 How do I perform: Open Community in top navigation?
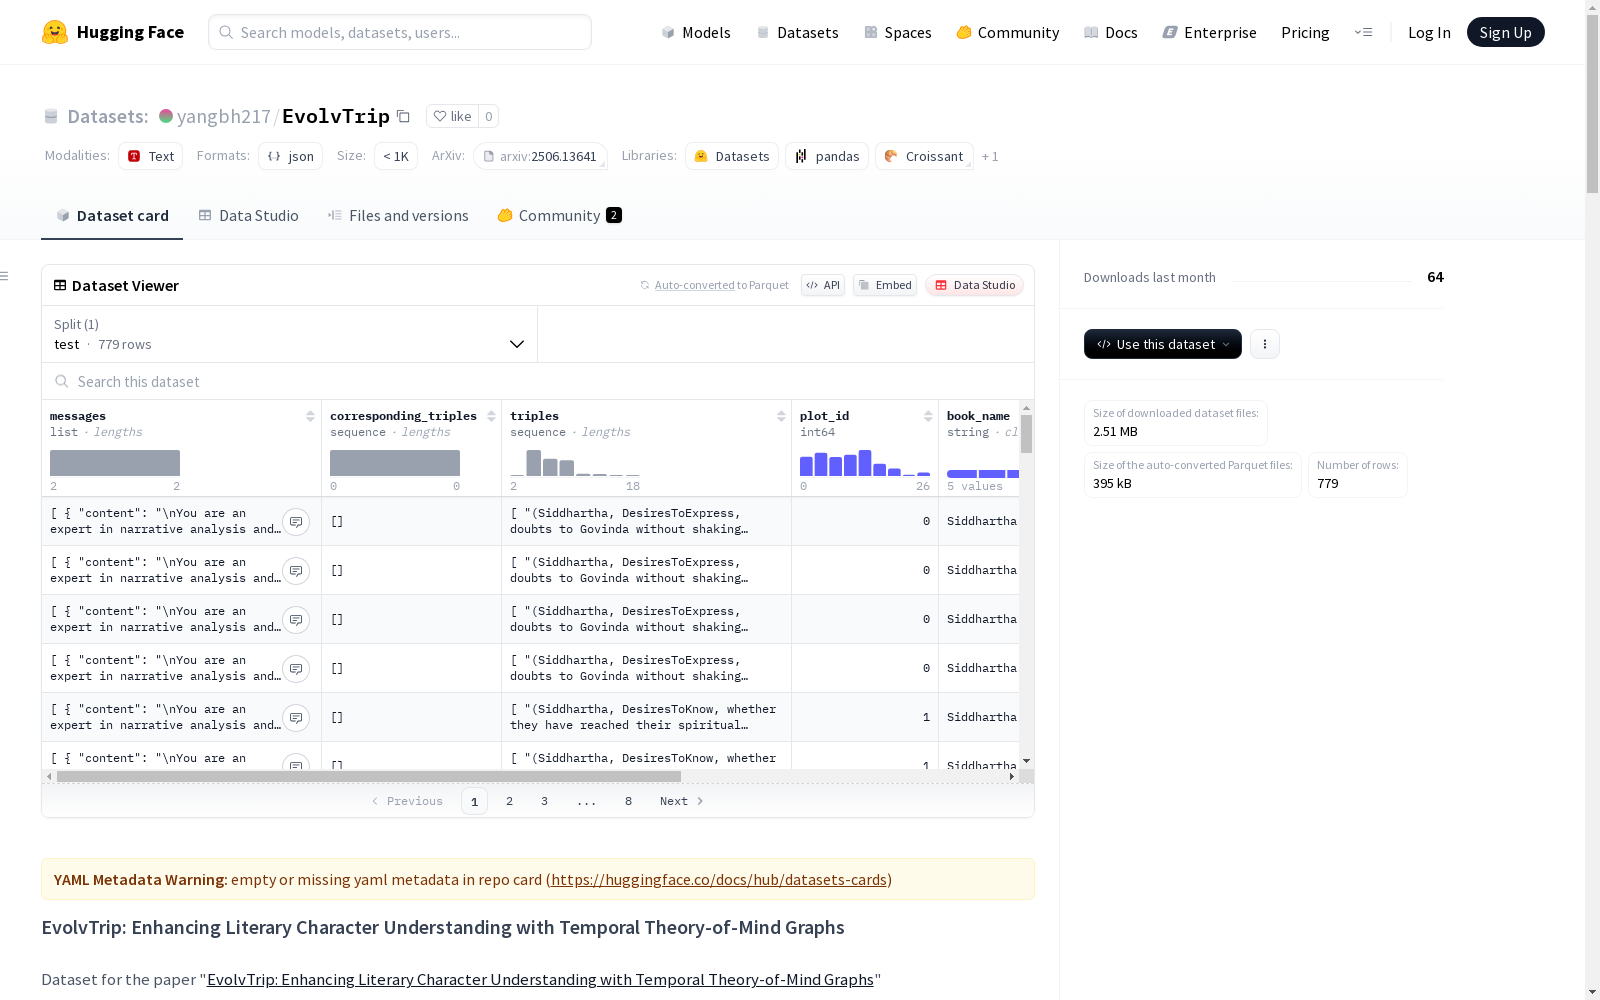pyautogui.click(x=1008, y=32)
